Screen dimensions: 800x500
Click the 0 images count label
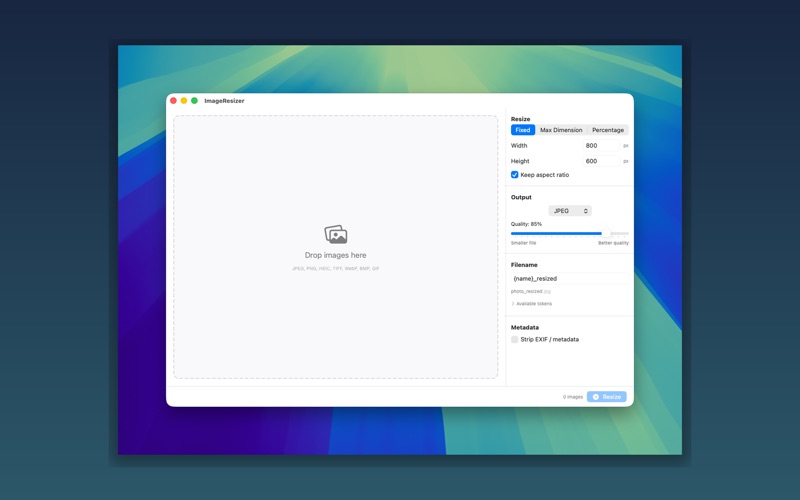572,397
